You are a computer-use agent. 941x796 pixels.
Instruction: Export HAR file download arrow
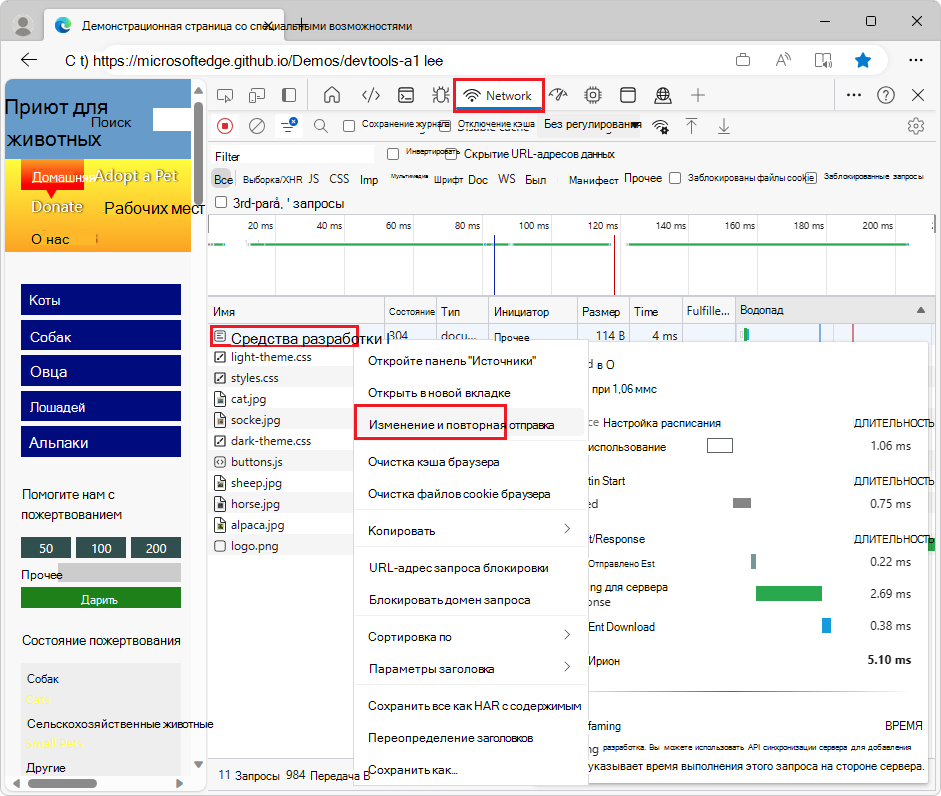pyautogui.click(x=724, y=126)
